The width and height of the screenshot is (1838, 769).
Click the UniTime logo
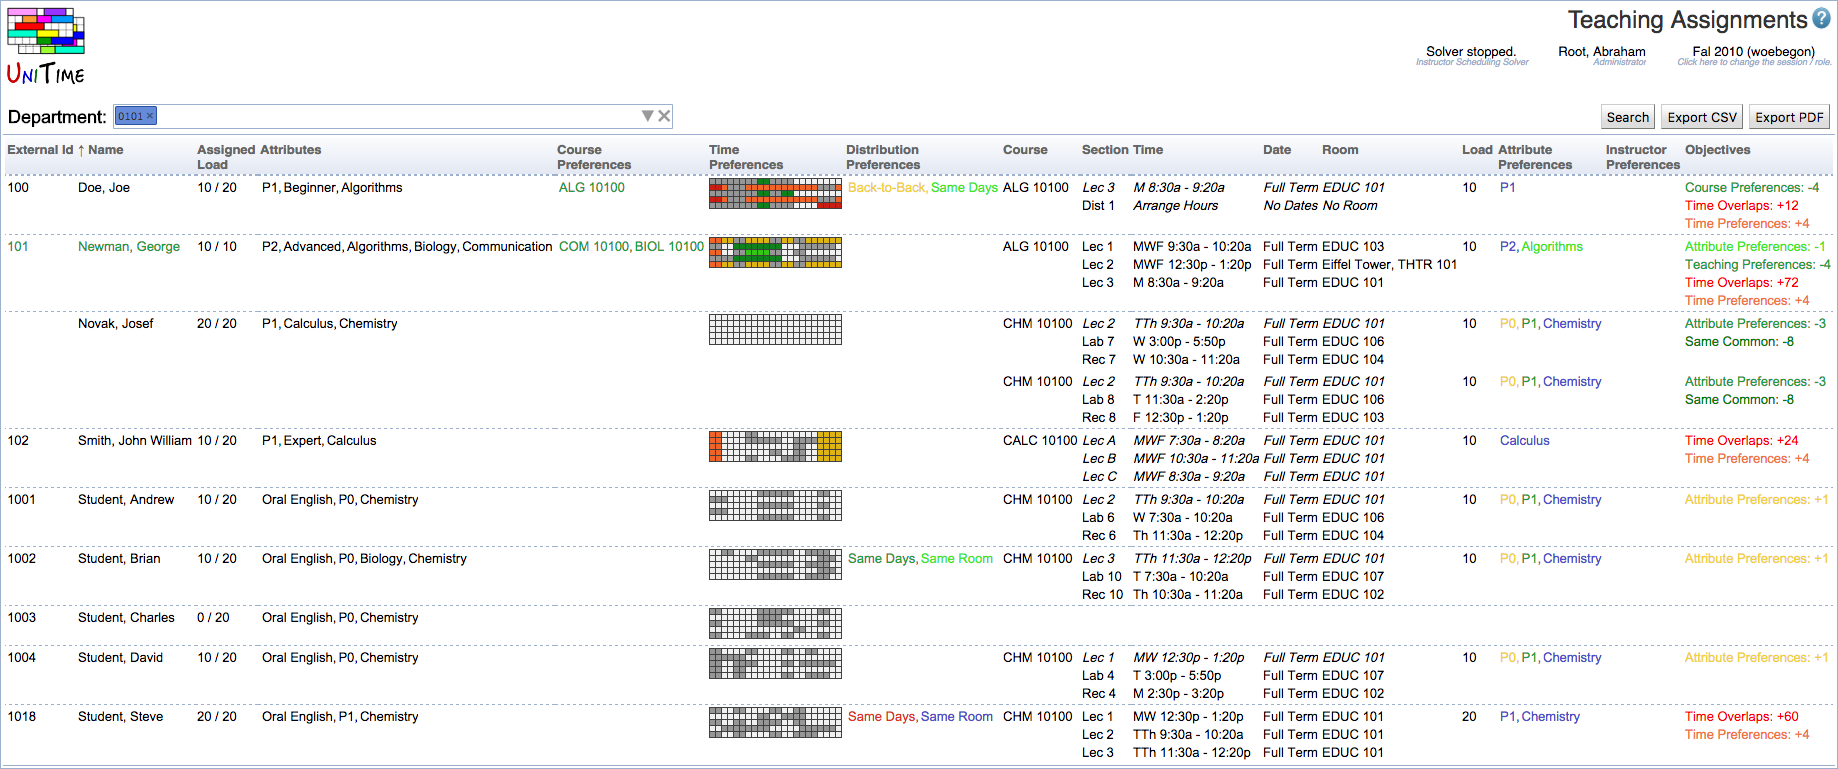[x=46, y=46]
